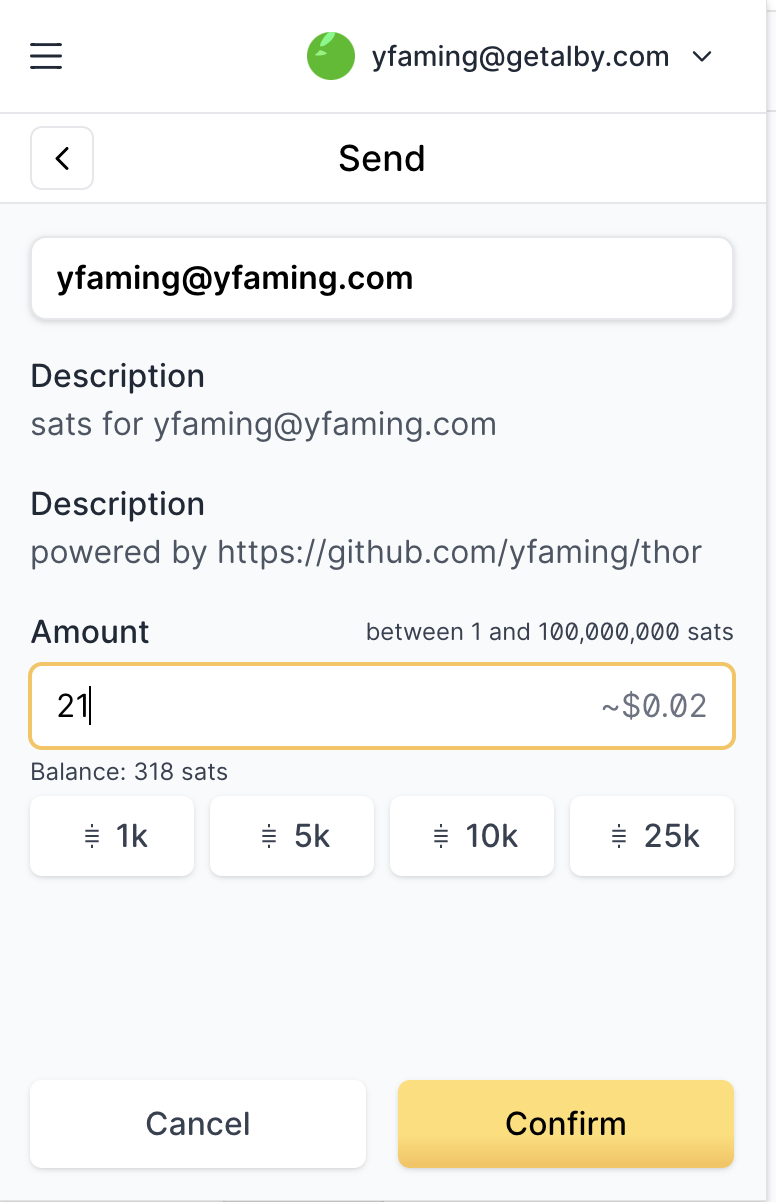Click the sats symbol on the 5k preset
This screenshot has height=1202, width=776.
(x=269, y=837)
